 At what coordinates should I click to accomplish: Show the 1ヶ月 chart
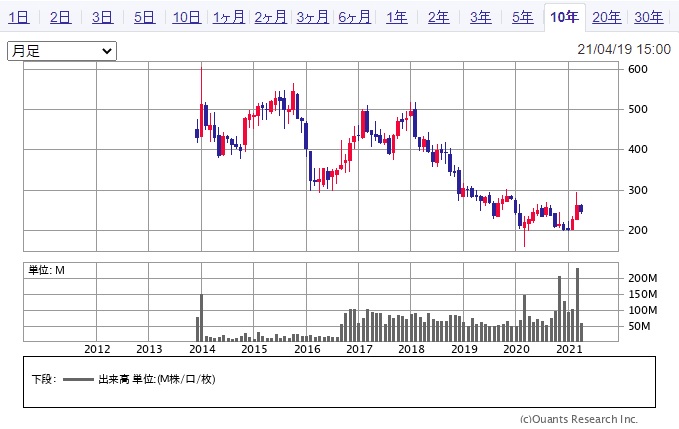[x=229, y=17]
